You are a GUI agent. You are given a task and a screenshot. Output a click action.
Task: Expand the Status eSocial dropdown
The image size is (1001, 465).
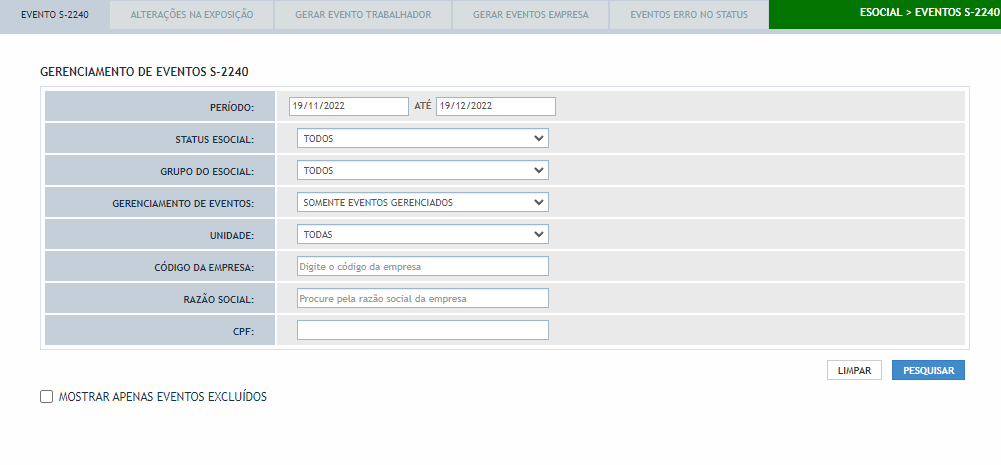(x=423, y=138)
